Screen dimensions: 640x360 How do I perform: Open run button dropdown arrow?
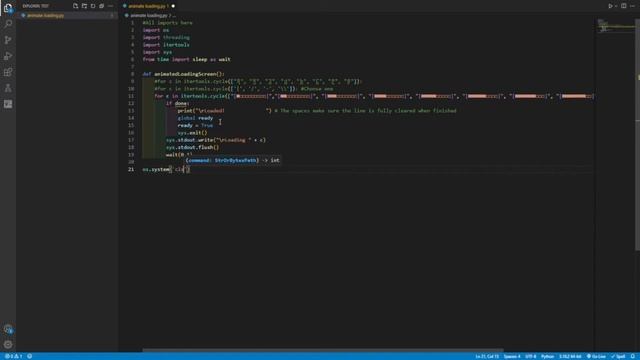(x=616, y=6)
